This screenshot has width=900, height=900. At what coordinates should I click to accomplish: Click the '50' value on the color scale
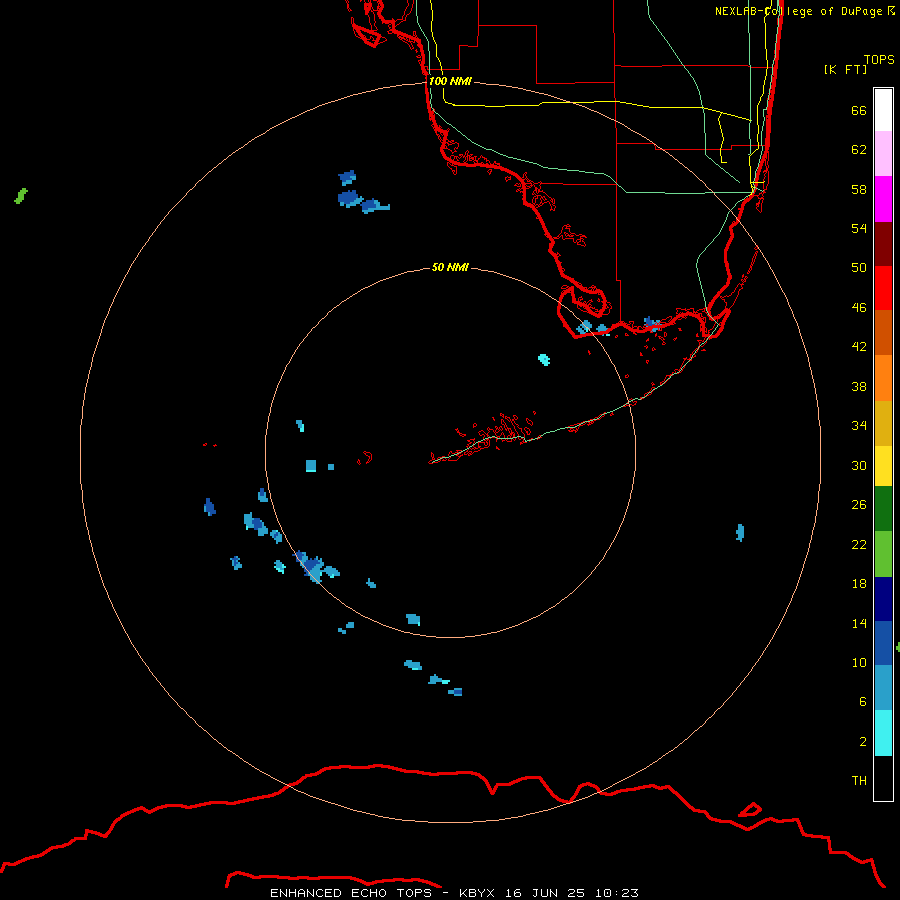coord(859,268)
